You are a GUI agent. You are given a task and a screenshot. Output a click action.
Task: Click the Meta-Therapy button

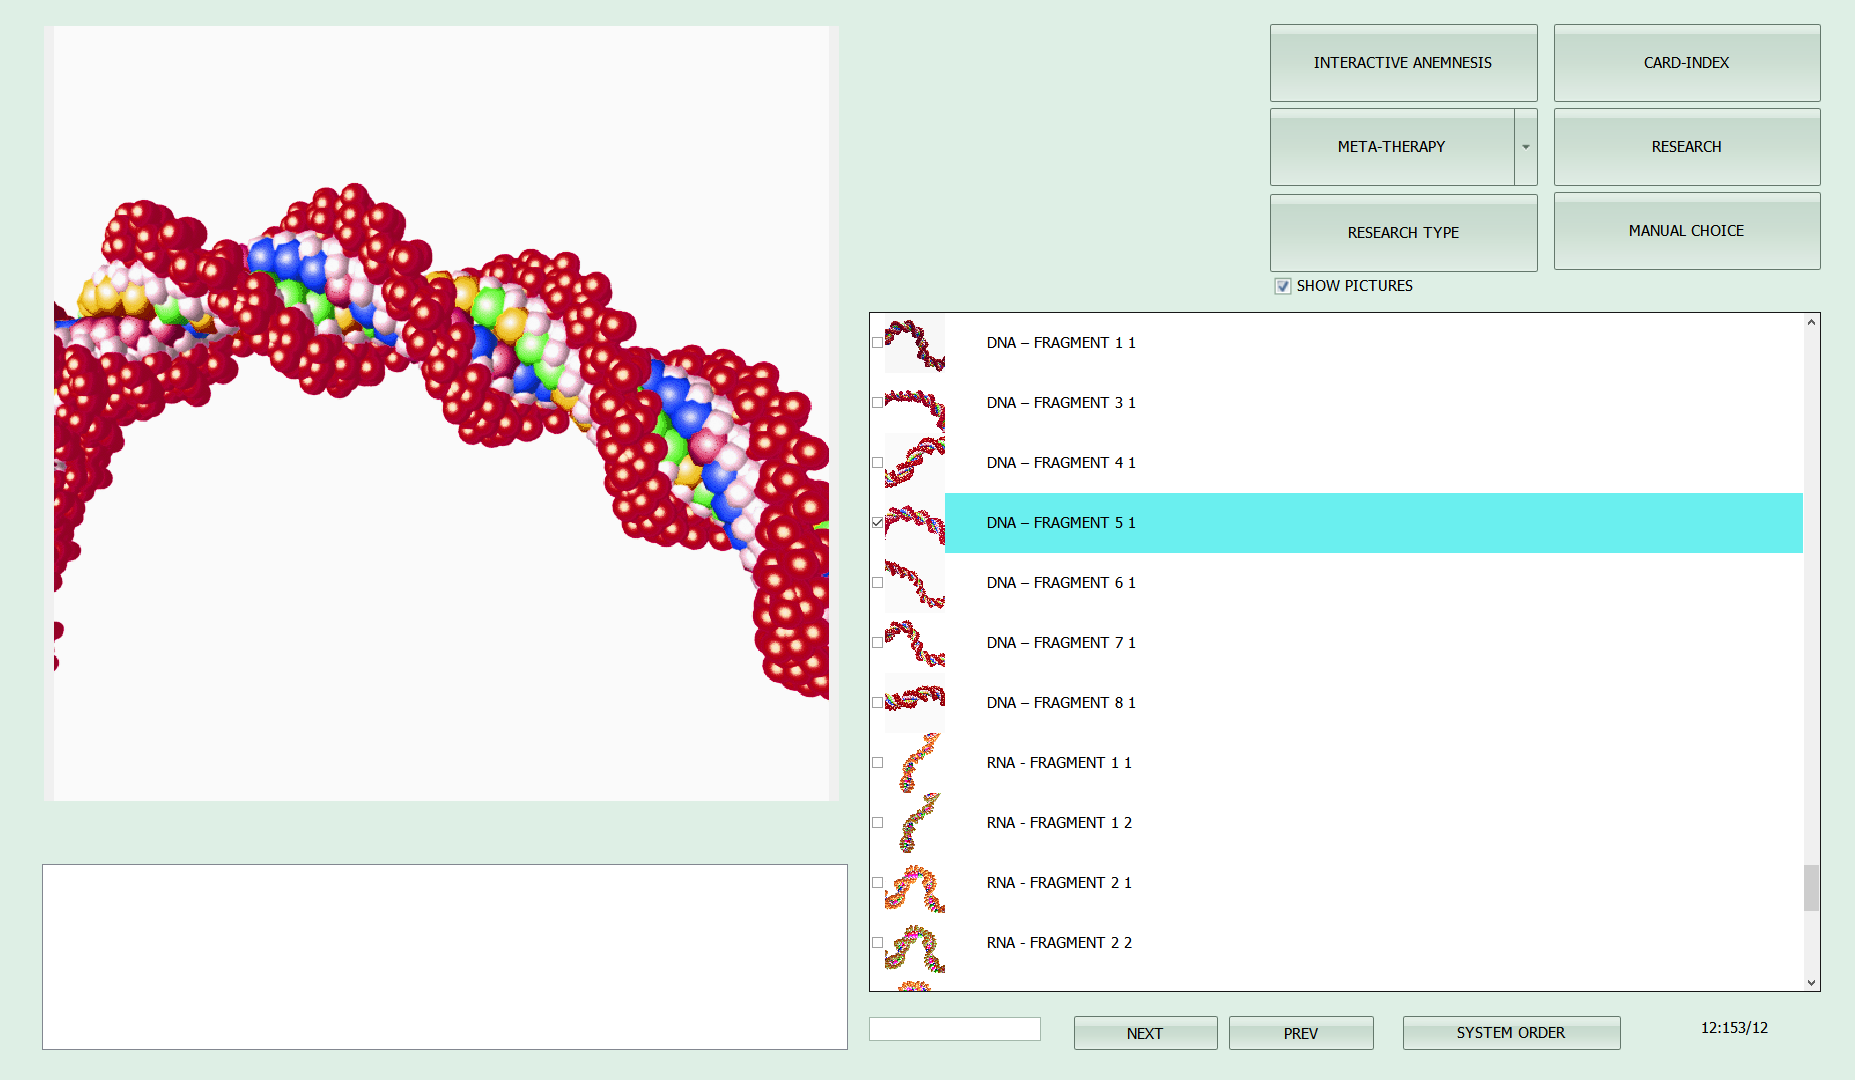(1392, 147)
